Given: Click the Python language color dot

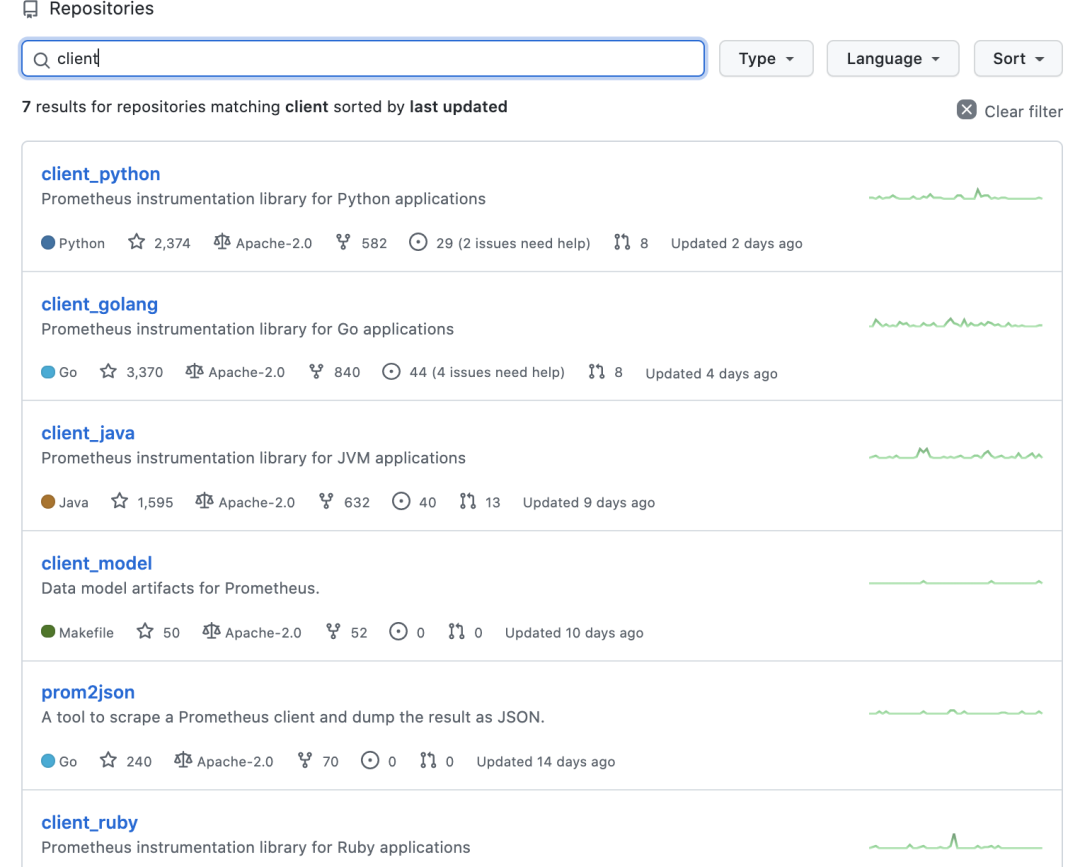Looking at the screenshot, I should (x=48, y=243).
